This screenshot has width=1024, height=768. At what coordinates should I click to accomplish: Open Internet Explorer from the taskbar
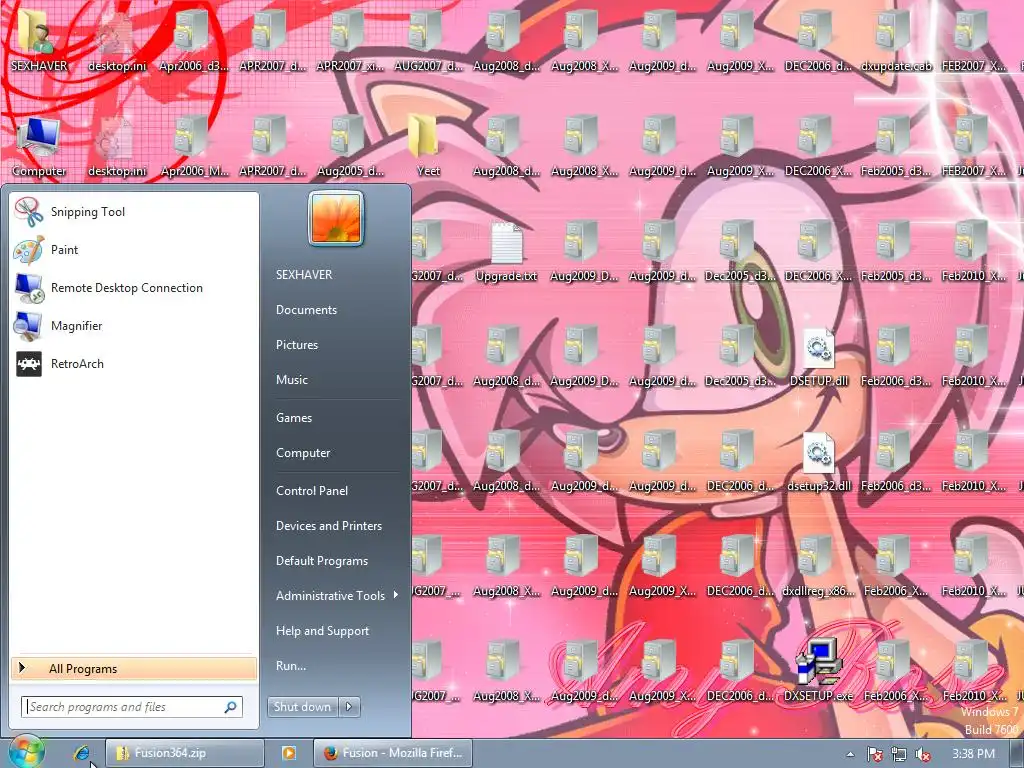(82, 753)
